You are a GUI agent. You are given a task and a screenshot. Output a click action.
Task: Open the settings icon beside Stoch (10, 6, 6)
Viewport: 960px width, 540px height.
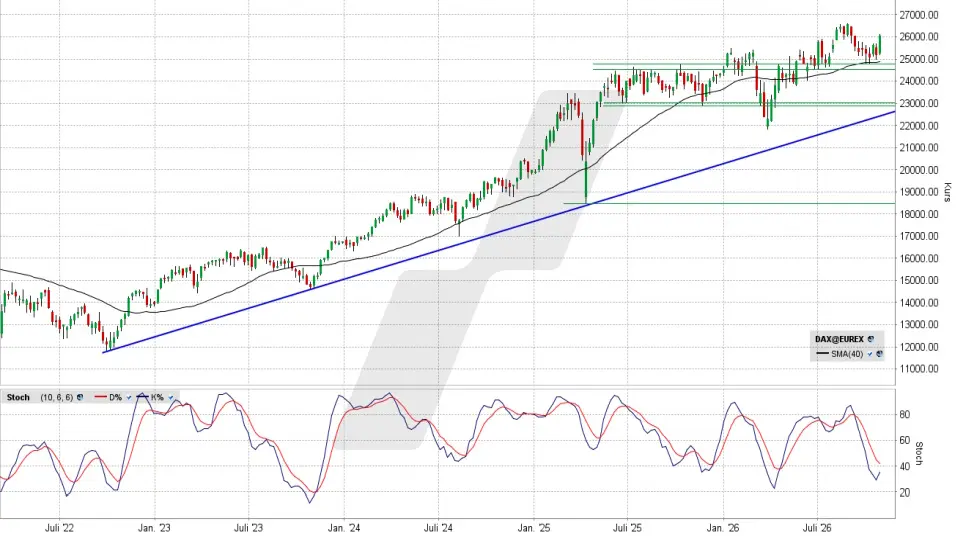[80, 397]
